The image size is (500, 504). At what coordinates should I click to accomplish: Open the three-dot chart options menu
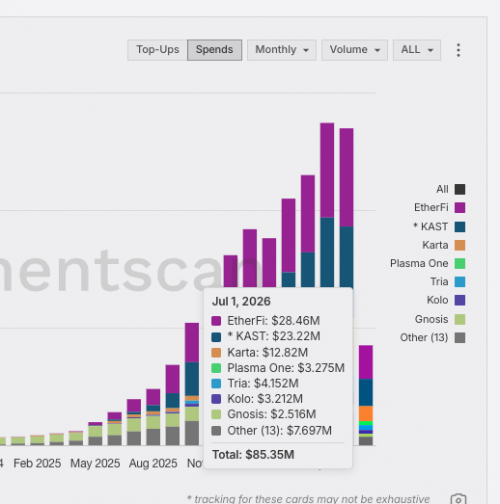pyautogui.click(x=458, y=50)
